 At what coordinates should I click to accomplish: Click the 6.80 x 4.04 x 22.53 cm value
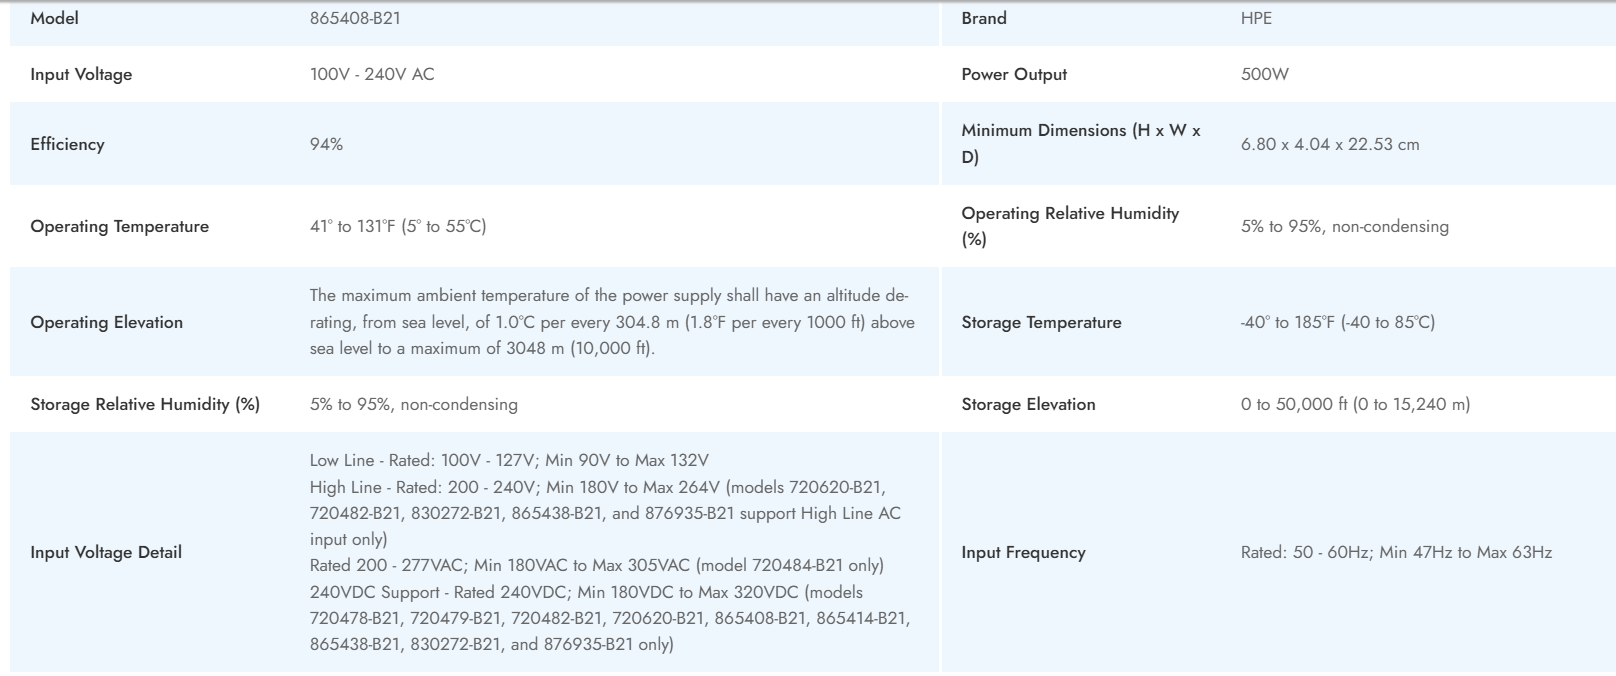tap(1329, 144)
